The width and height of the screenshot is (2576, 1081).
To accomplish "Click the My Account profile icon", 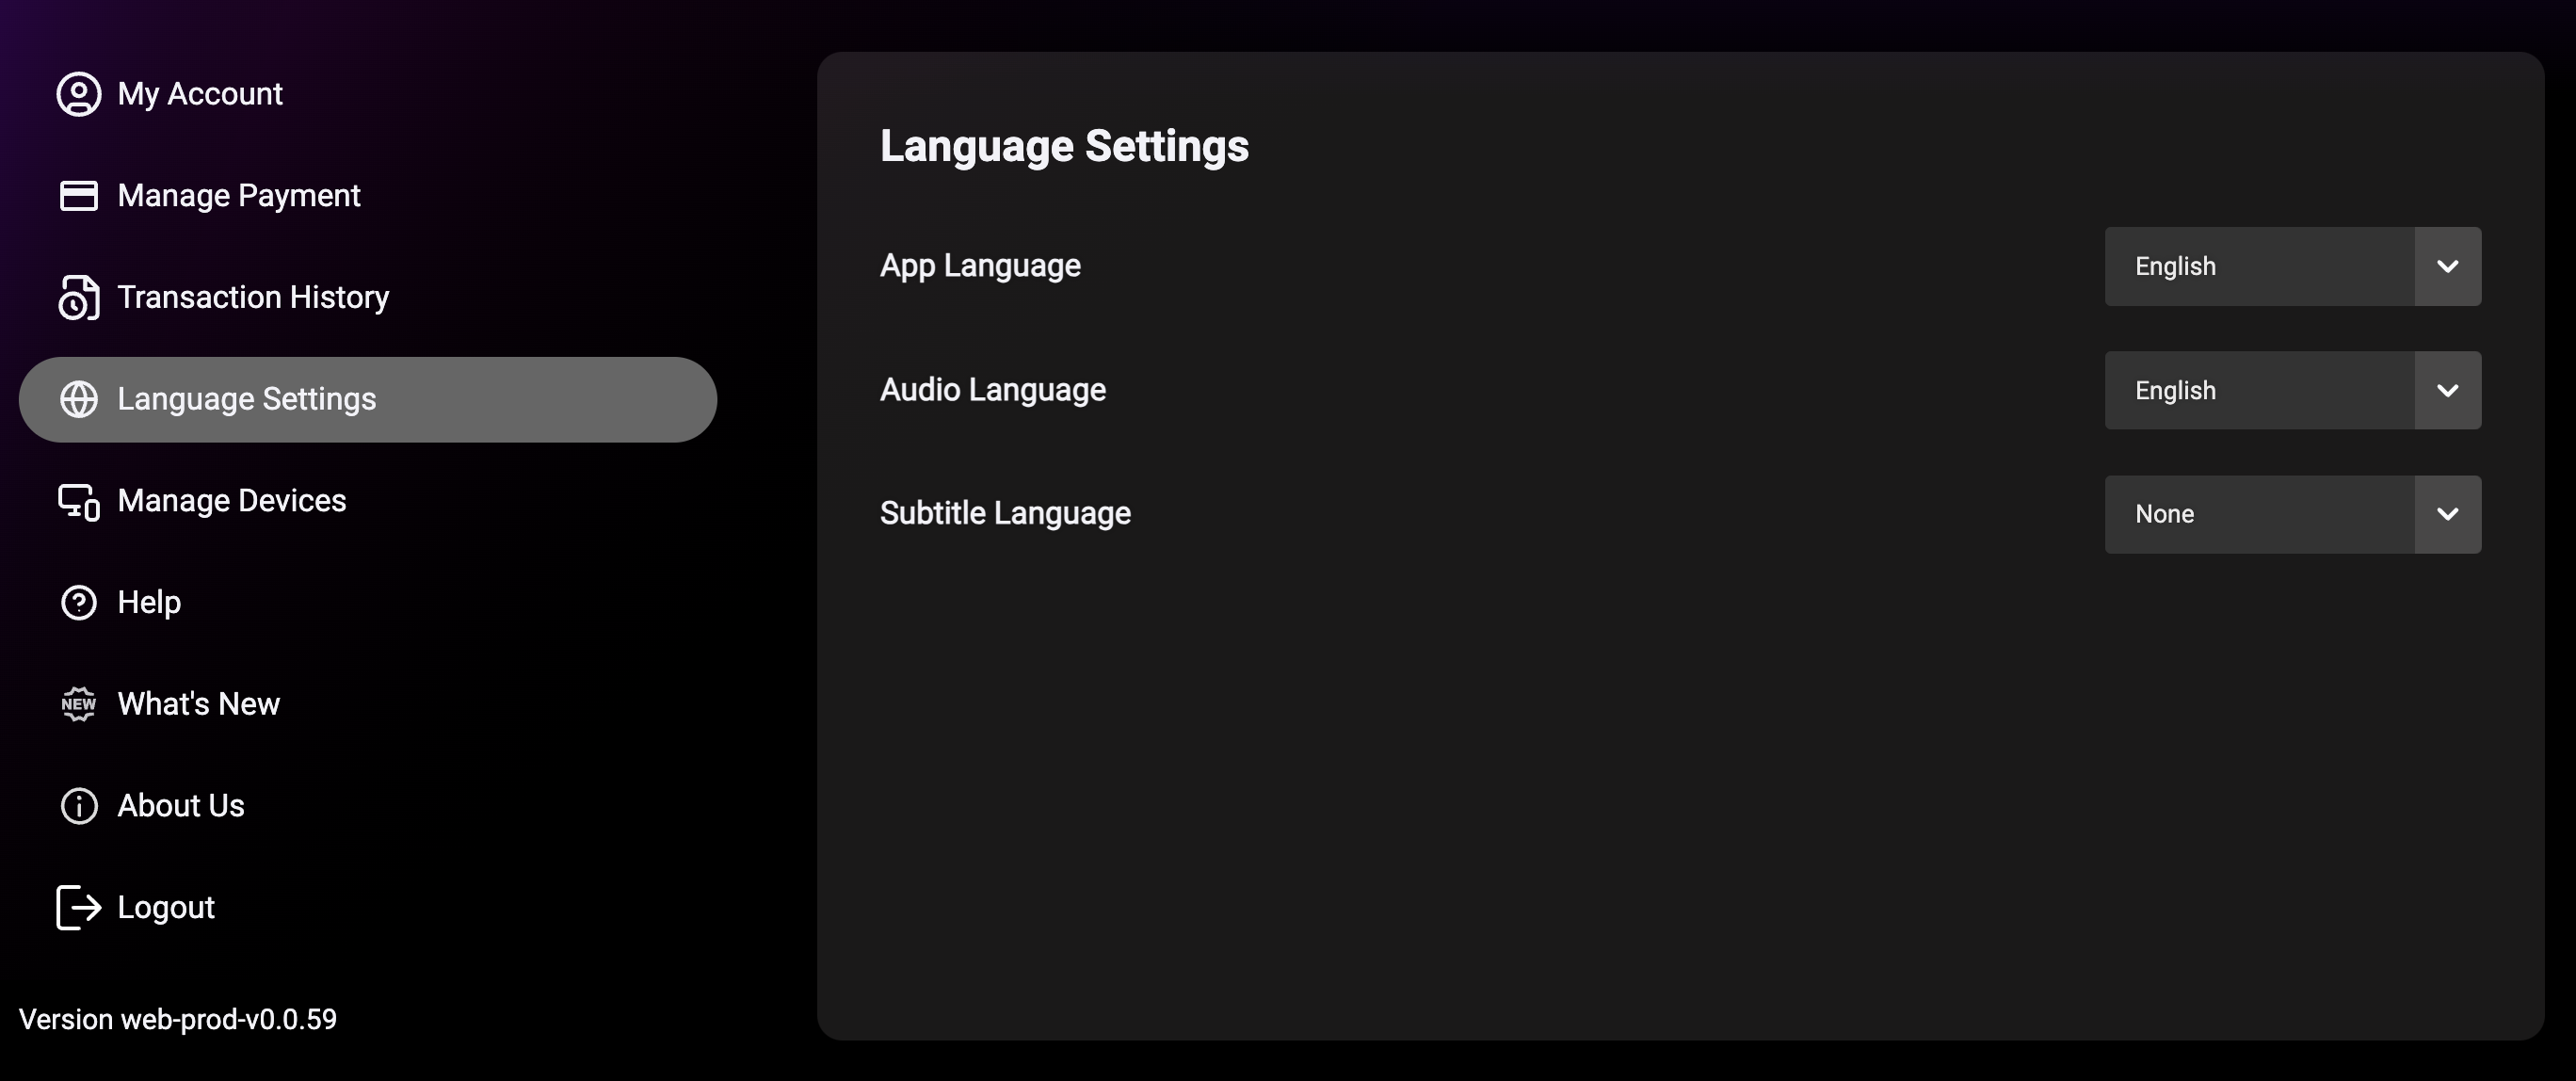I will coord(78,94).
